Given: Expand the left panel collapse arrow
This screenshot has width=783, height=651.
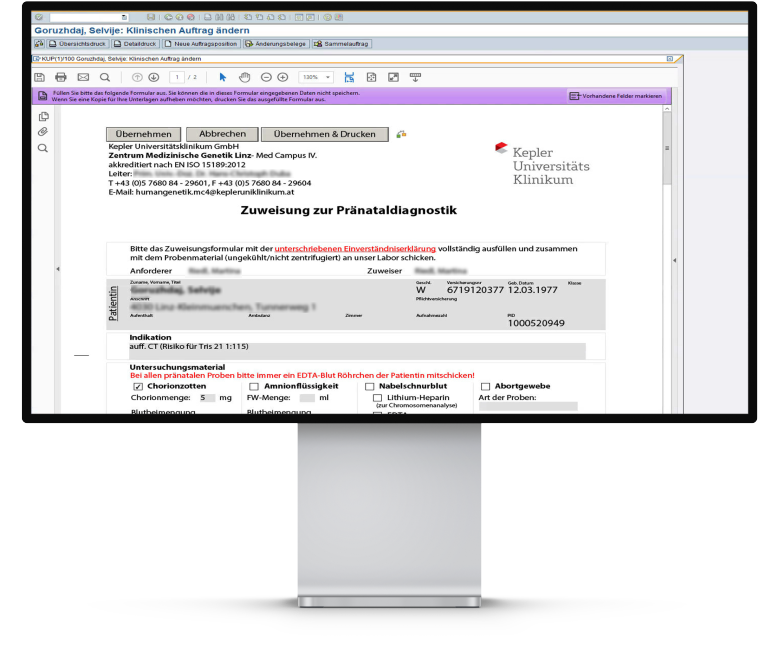Looking at the screenshot, I should [57, 269].
